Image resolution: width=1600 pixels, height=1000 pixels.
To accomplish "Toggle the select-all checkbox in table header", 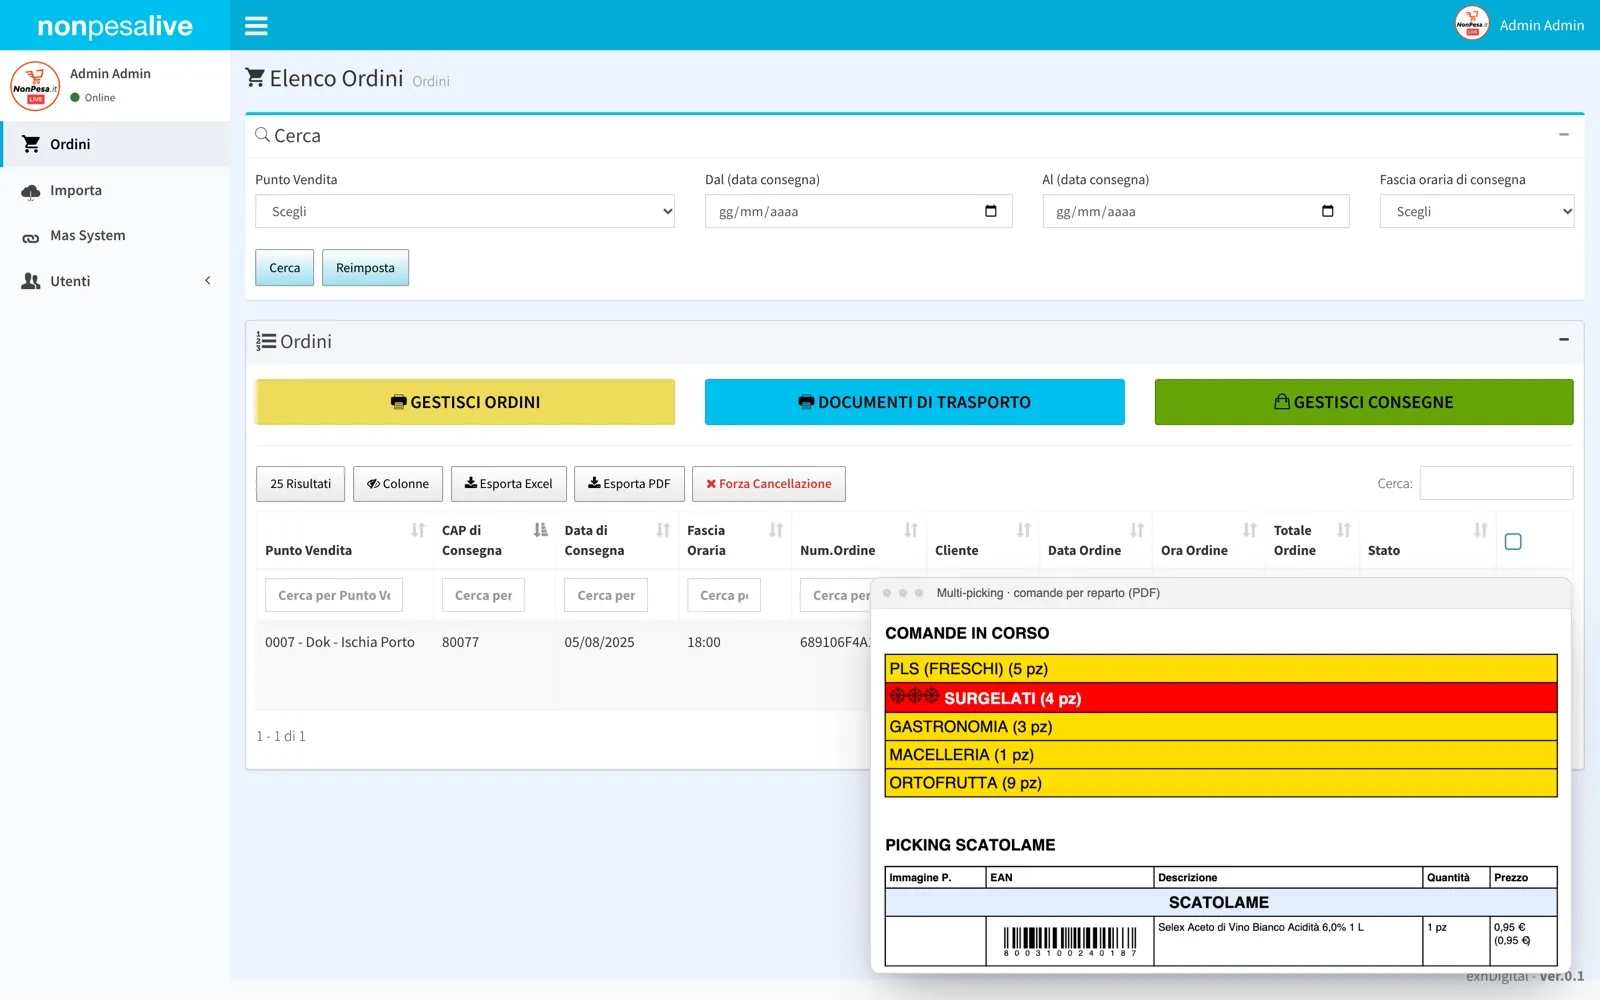I will tap(1513, 541).
